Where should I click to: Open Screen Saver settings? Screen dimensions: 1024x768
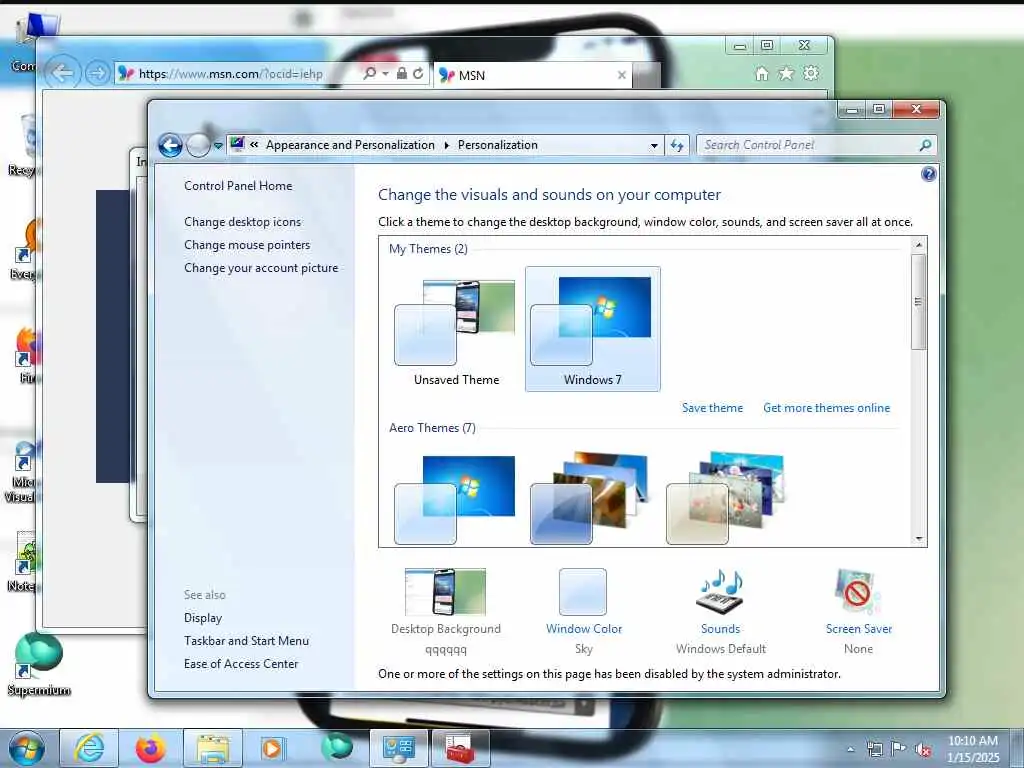point(858,612)
